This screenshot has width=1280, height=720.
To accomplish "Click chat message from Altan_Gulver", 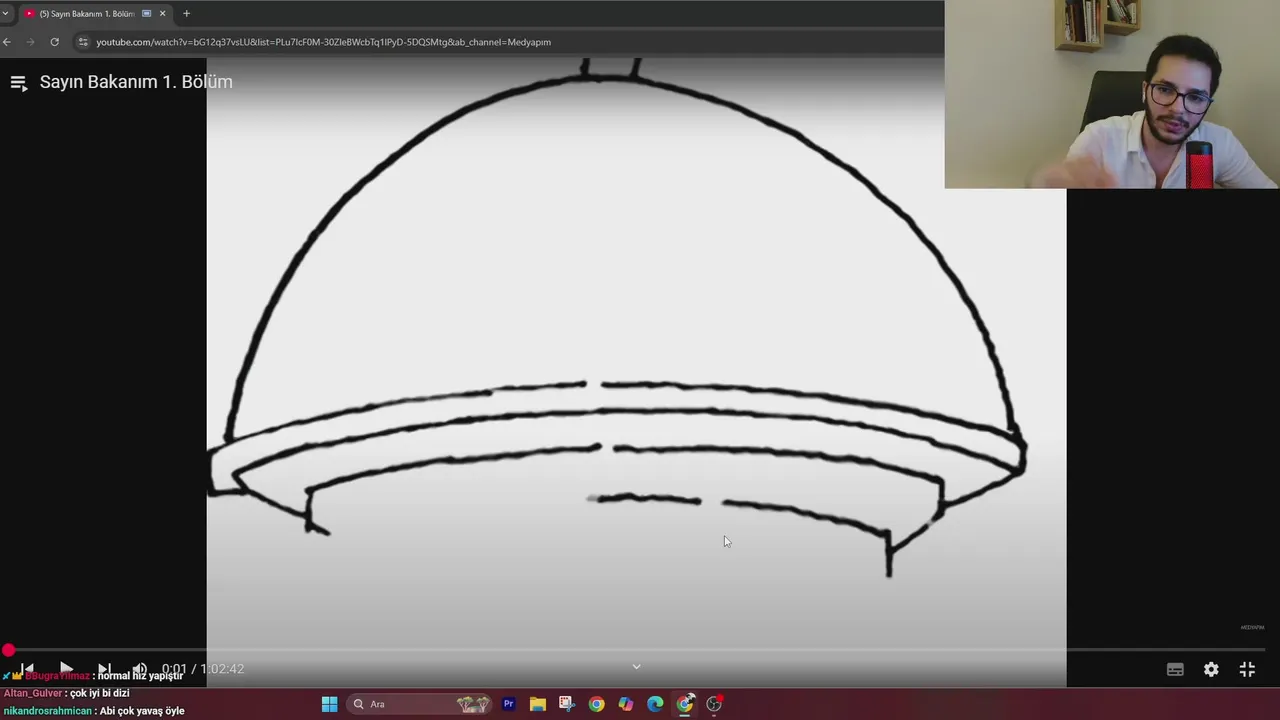I will coord(67,693).
